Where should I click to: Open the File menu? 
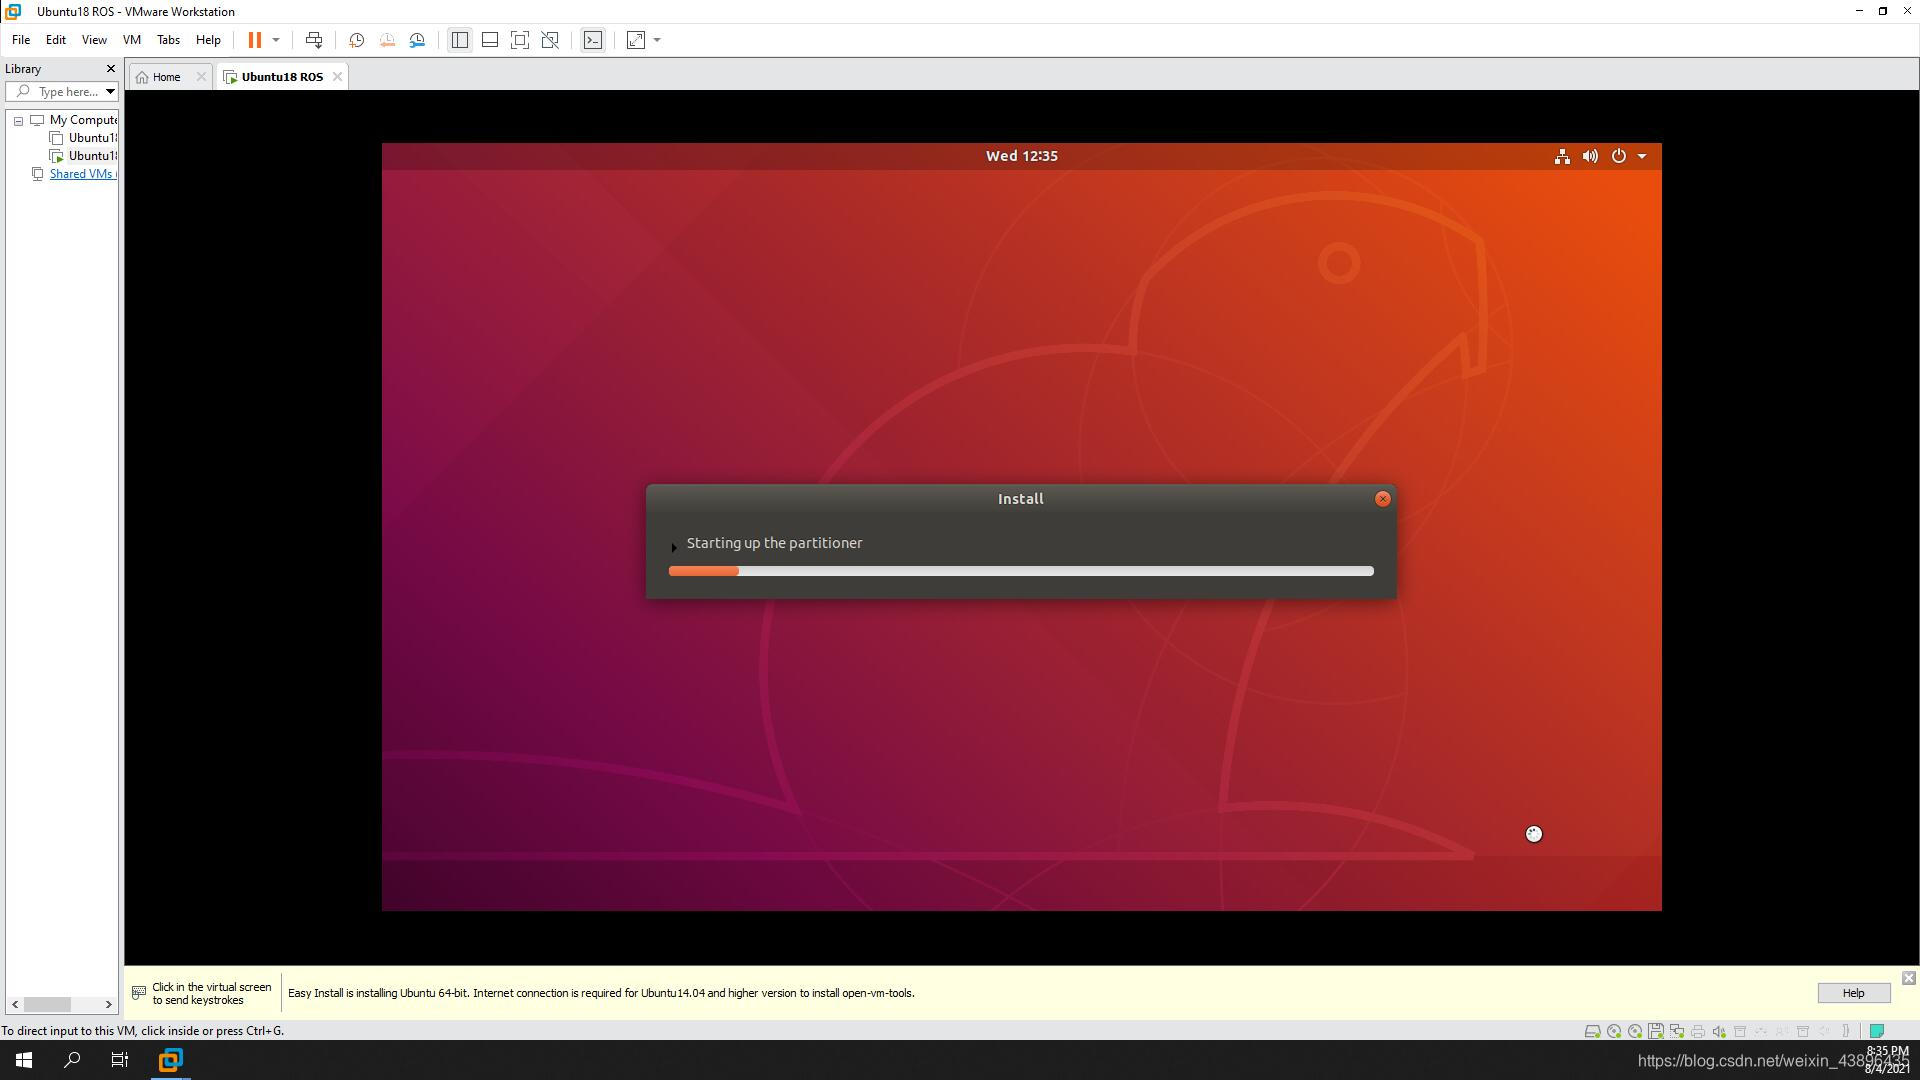point(20,40)
